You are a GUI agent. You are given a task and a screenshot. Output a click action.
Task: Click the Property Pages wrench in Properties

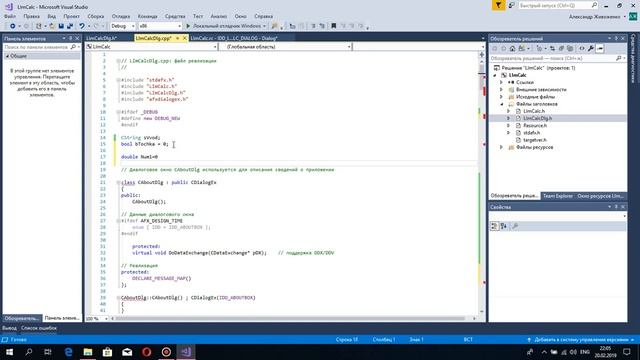click(515, 226)
